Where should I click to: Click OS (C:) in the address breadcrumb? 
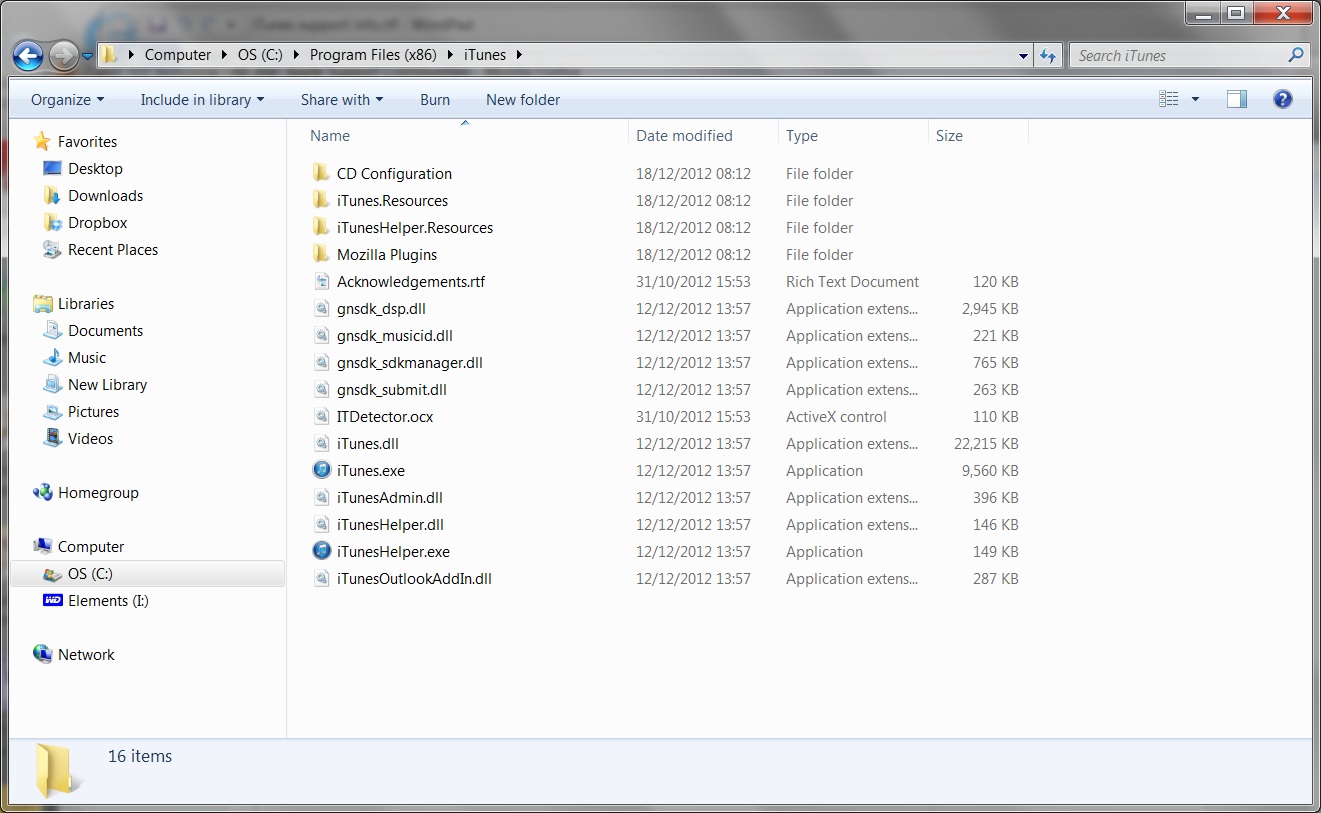coord(260,55)
